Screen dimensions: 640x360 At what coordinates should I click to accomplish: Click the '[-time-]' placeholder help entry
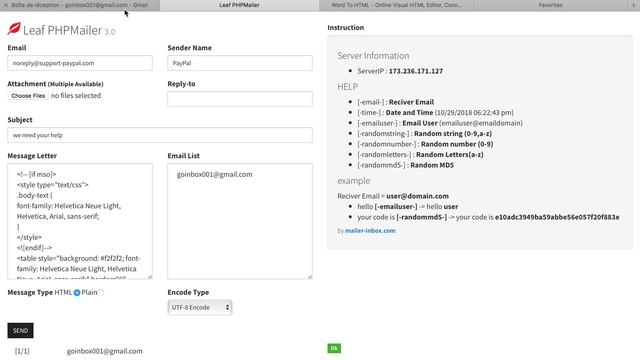[x=436, y=113]
